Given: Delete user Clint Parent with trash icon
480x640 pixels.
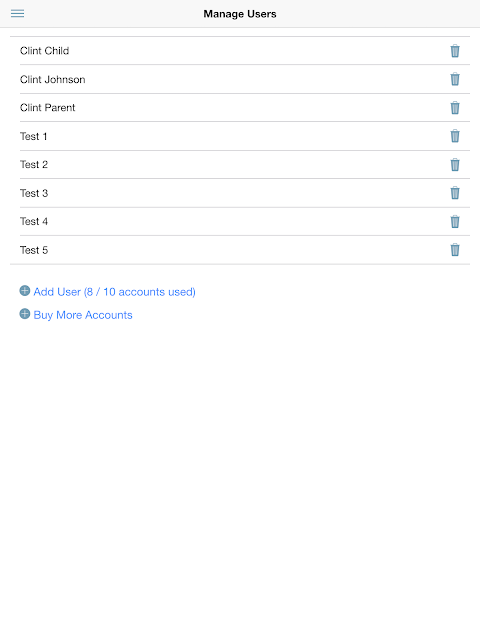Looking at the screenshot, I should [x=455, y=108].
